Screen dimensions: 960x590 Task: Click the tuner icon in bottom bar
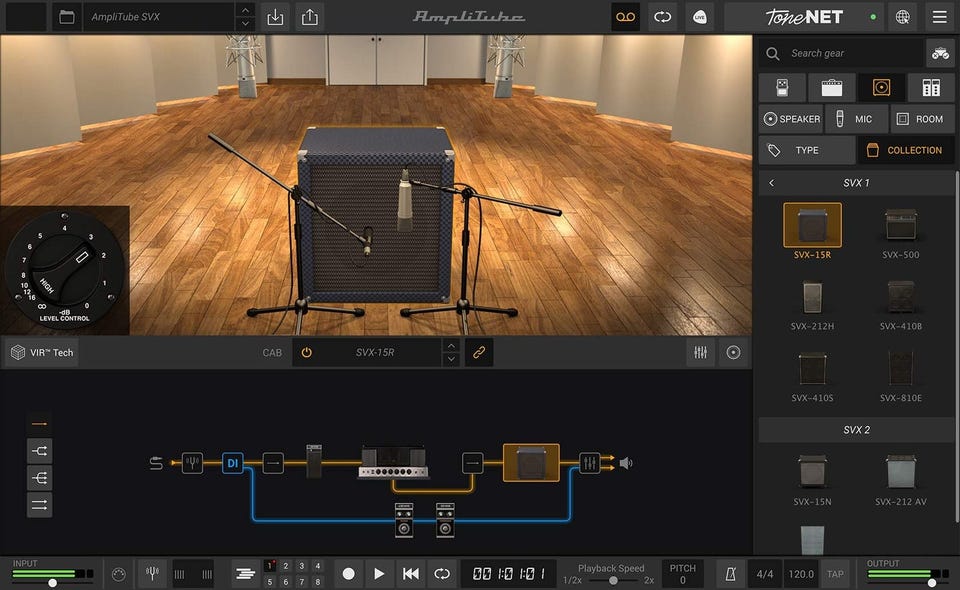coord(152,574)
